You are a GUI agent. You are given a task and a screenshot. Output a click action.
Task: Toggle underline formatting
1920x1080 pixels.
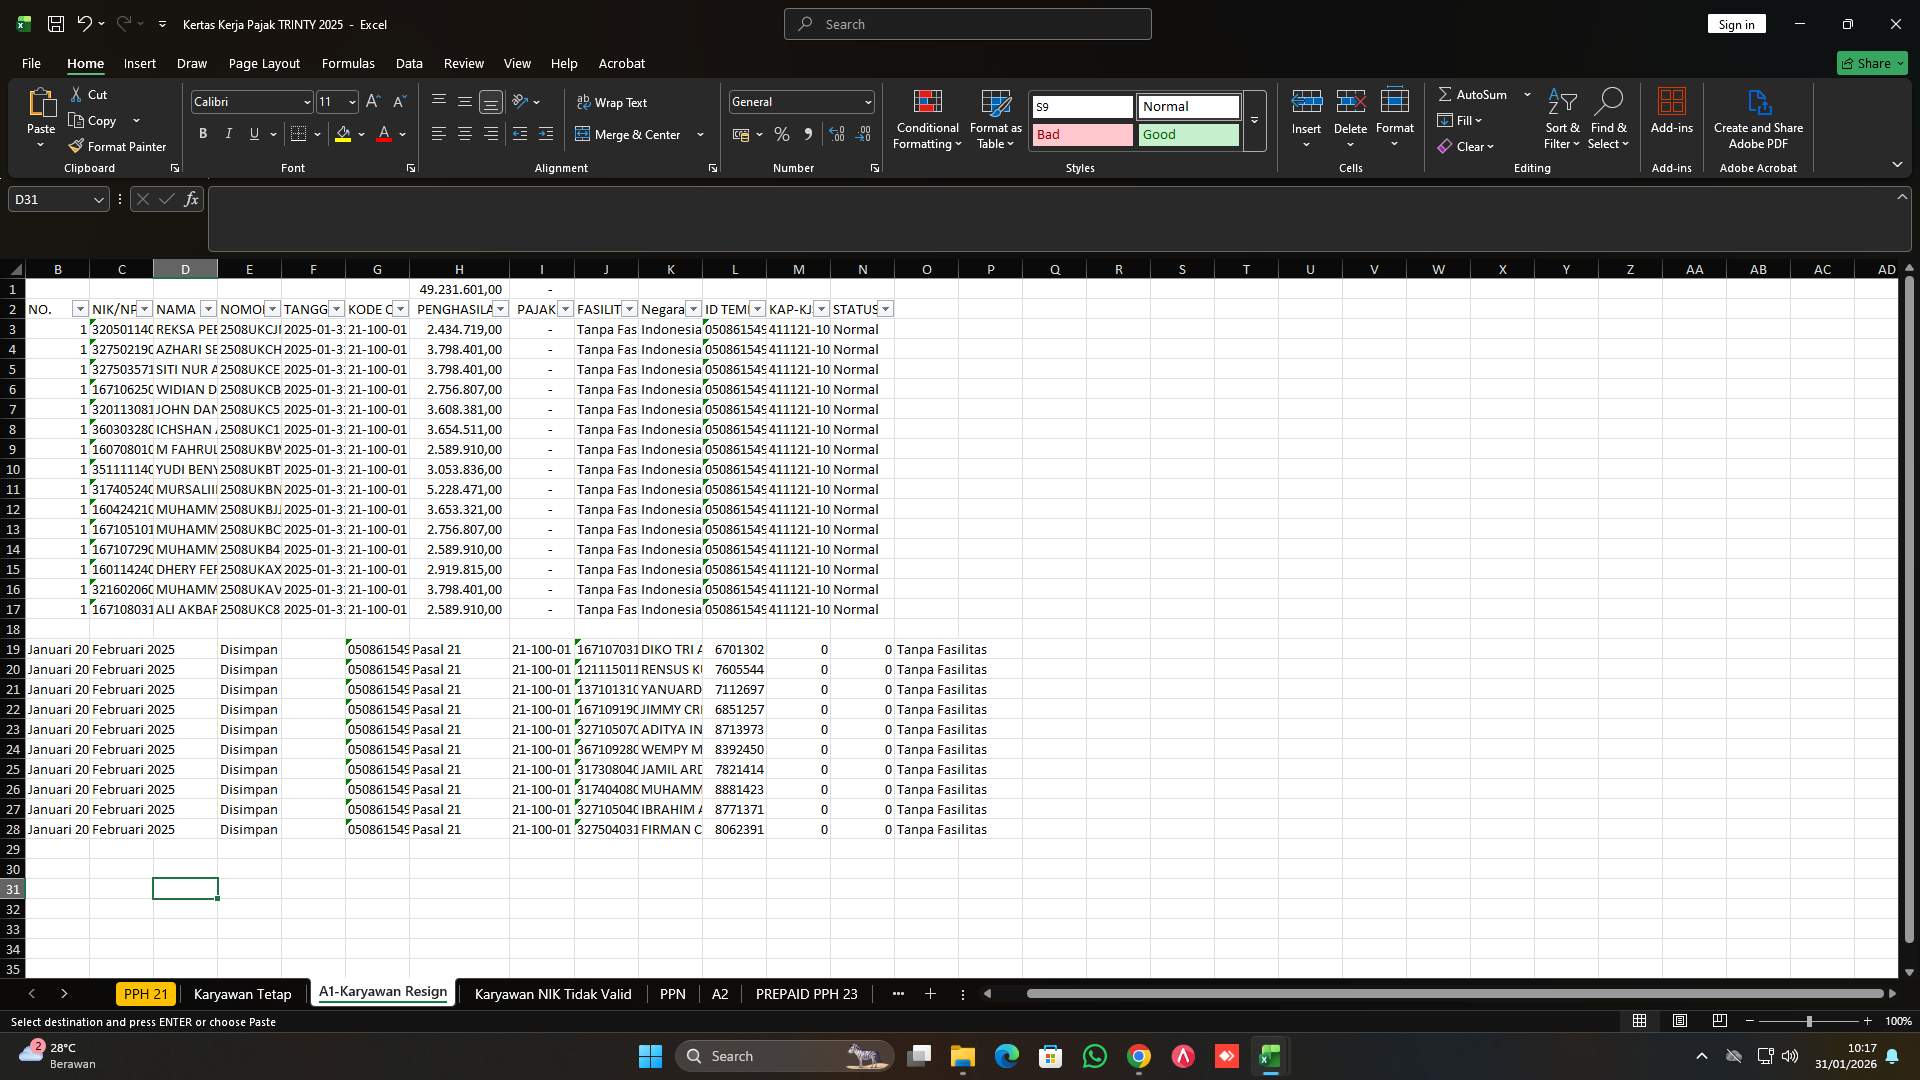pyautogui.click(x=253, y=133)
